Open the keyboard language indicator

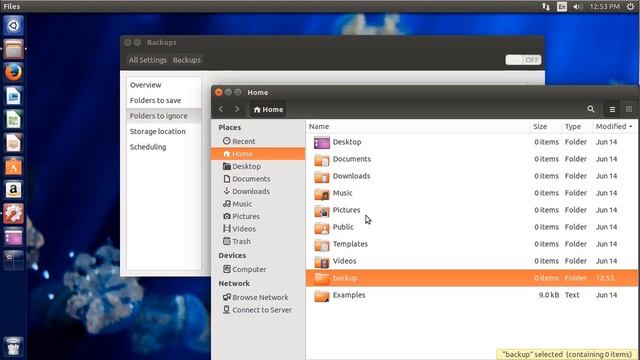pyautogui.click(x=562, y=6)
